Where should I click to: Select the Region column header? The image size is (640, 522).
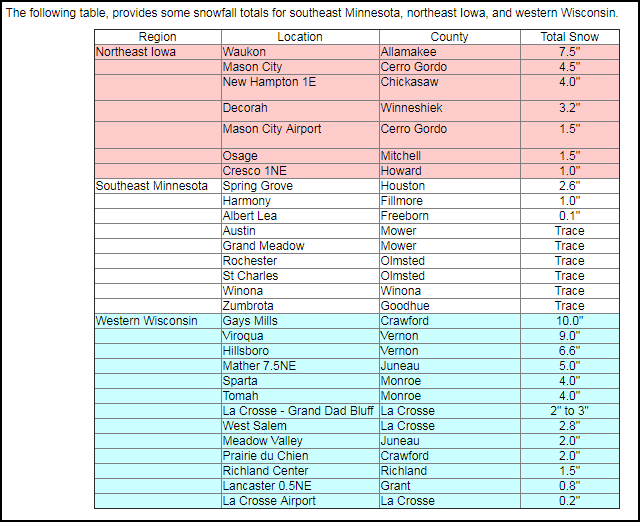158,37
